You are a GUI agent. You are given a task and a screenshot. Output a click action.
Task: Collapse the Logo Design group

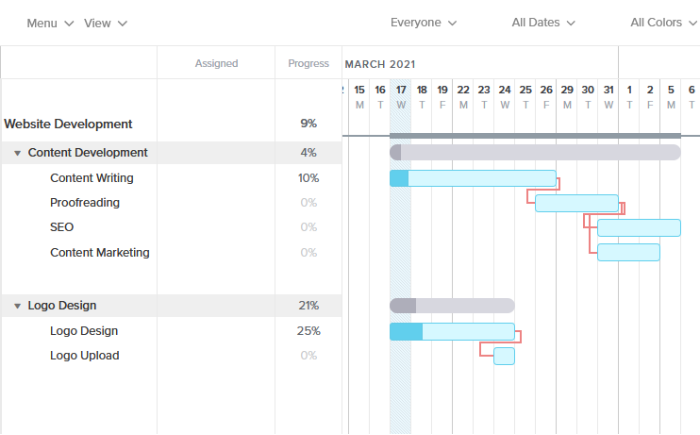click(18, 306)
